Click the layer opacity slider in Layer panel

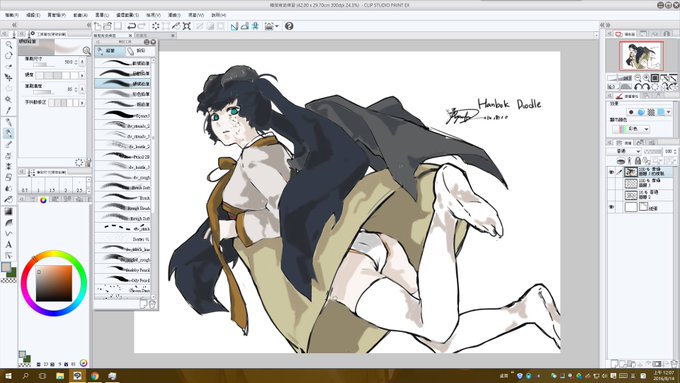coord(653,151)
